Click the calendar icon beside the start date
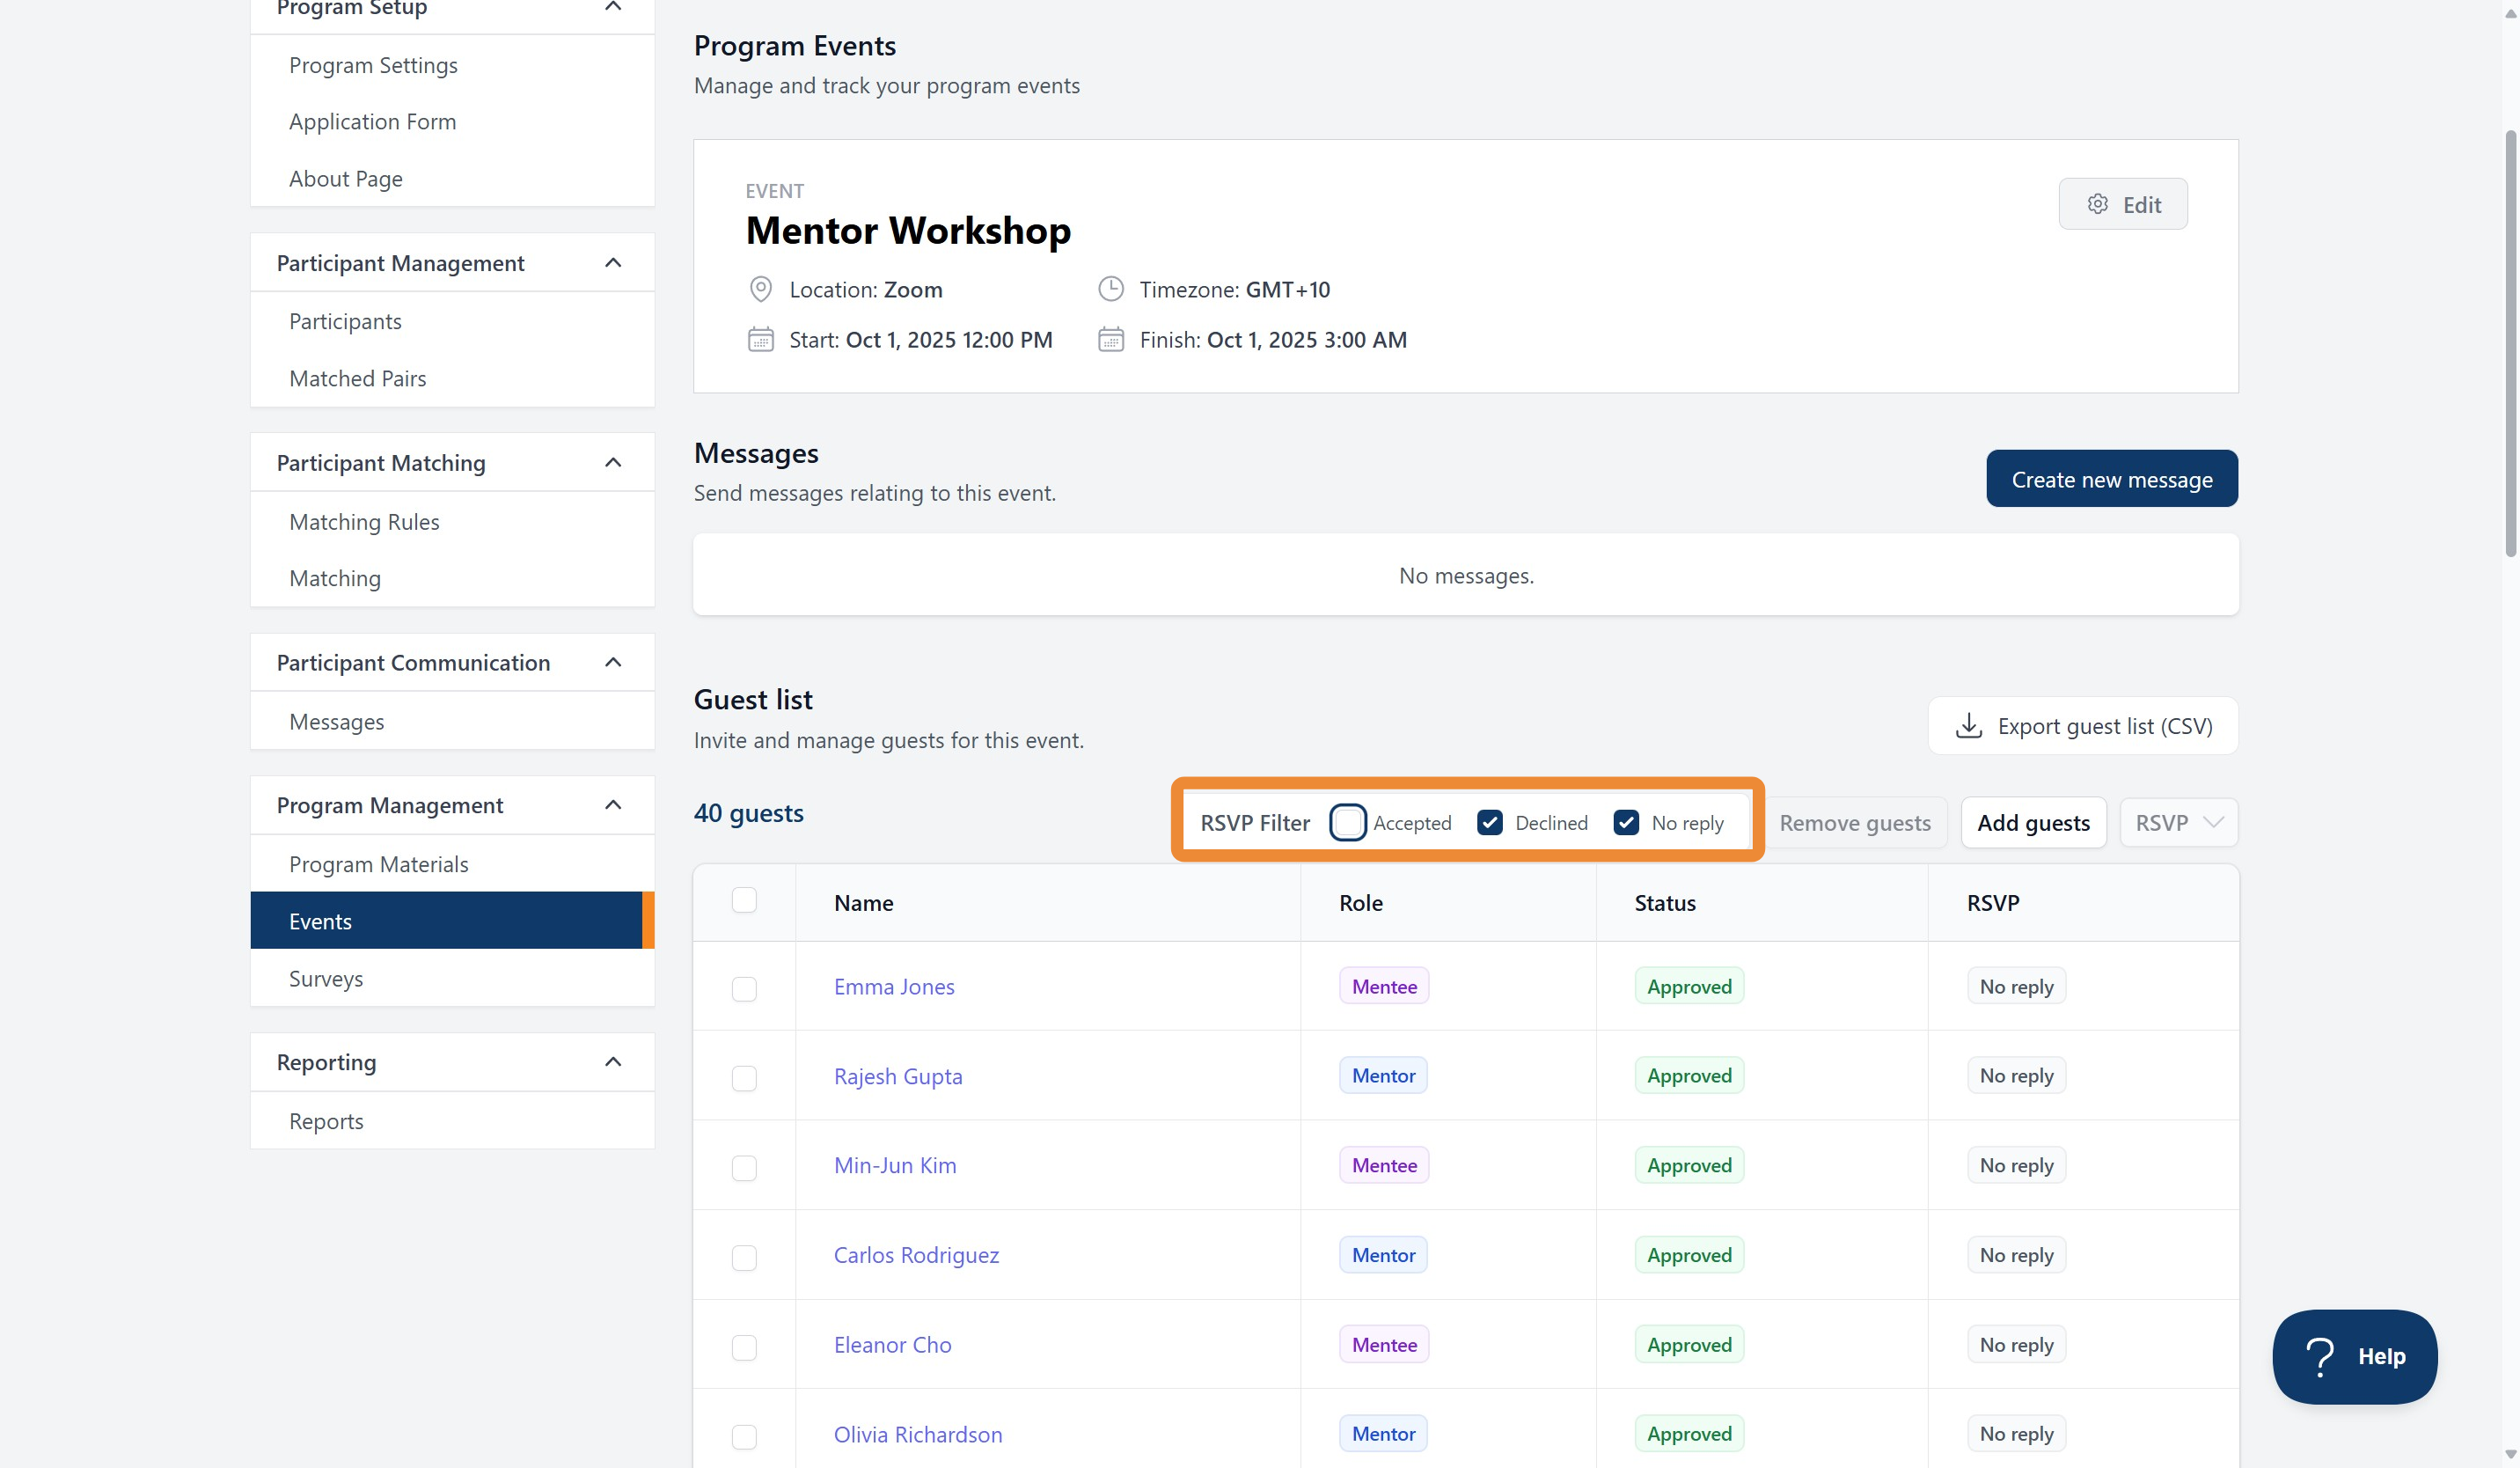The image size is (2520, 1468). pyautogui.click(x=760, y=339)
